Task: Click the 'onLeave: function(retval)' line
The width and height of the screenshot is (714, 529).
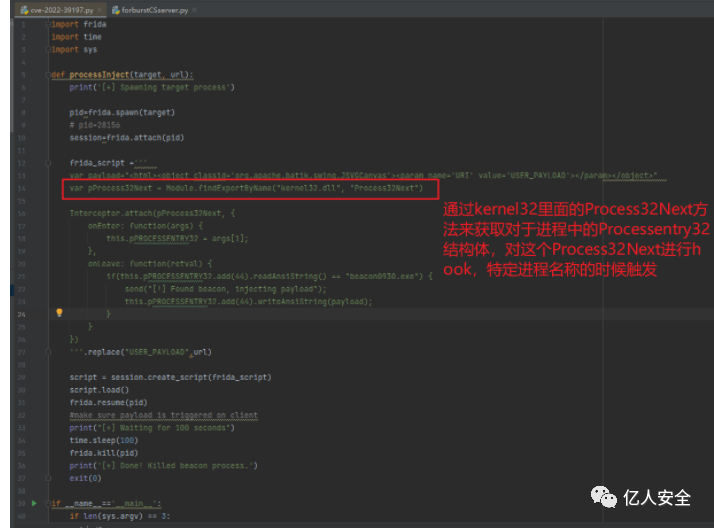Action: tap(150, 264)
